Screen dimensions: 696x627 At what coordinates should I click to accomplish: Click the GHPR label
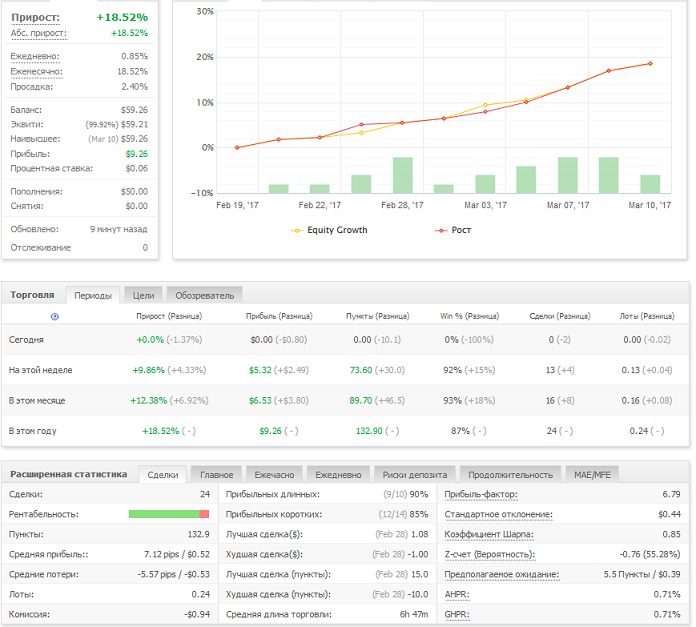tap(457, 614)
